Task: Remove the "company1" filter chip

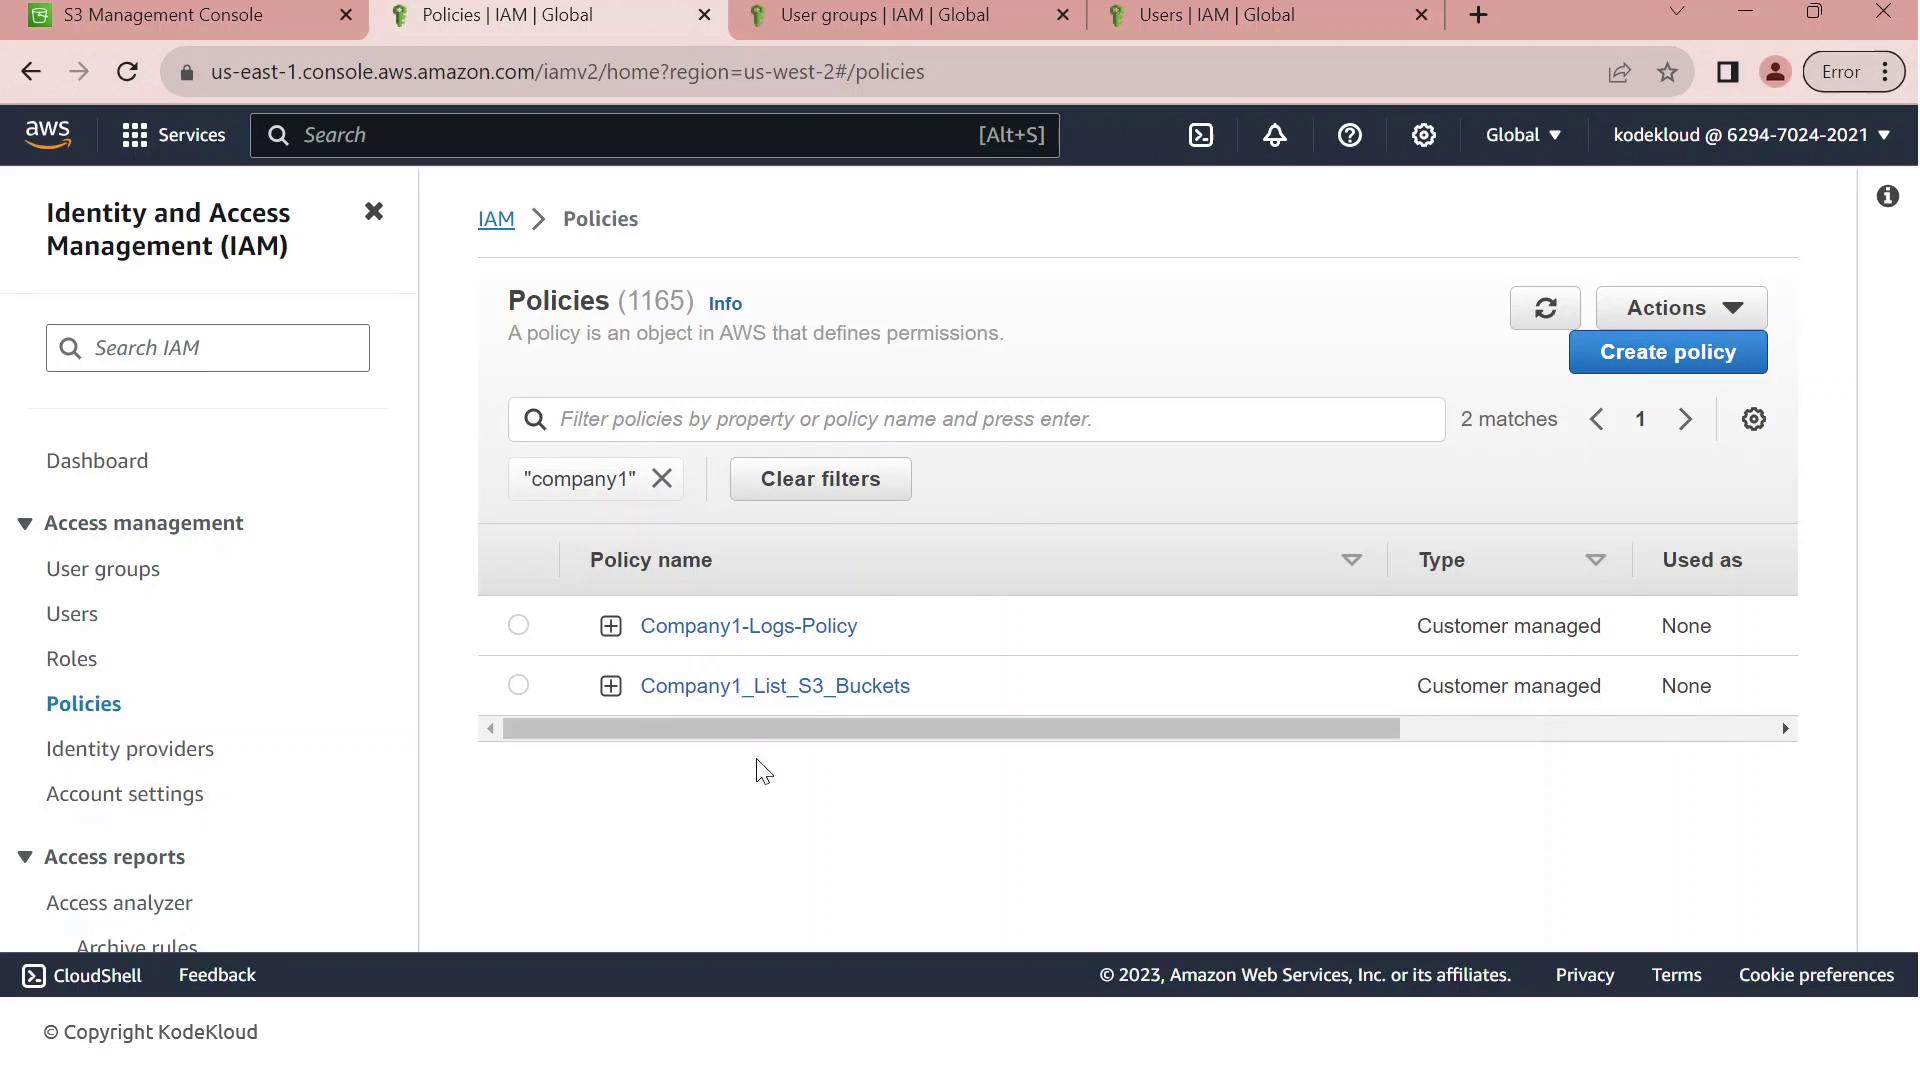Action: pos(662,479)
